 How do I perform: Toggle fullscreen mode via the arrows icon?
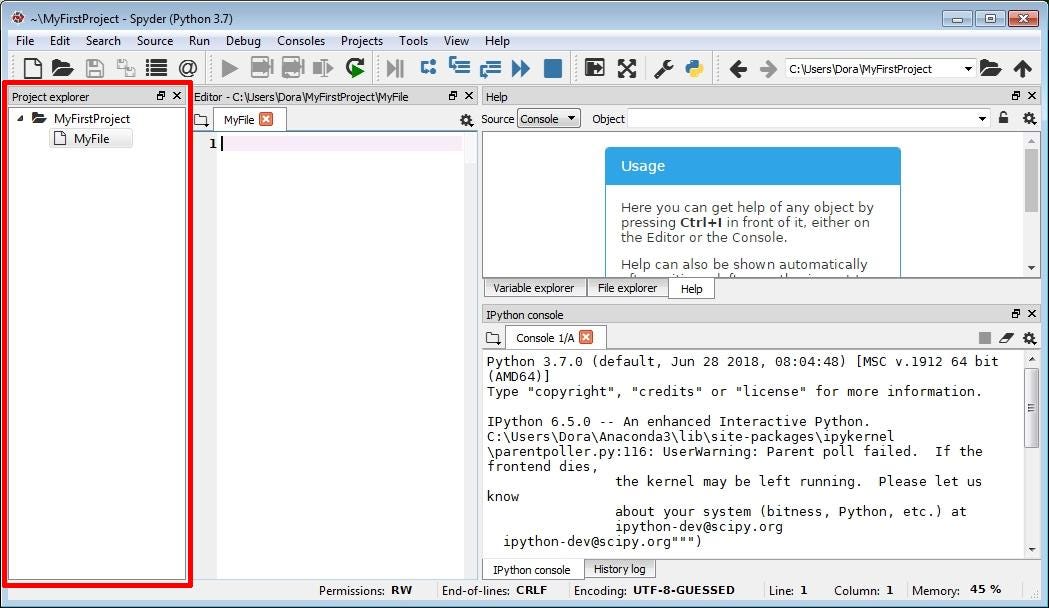pos(627,68)
